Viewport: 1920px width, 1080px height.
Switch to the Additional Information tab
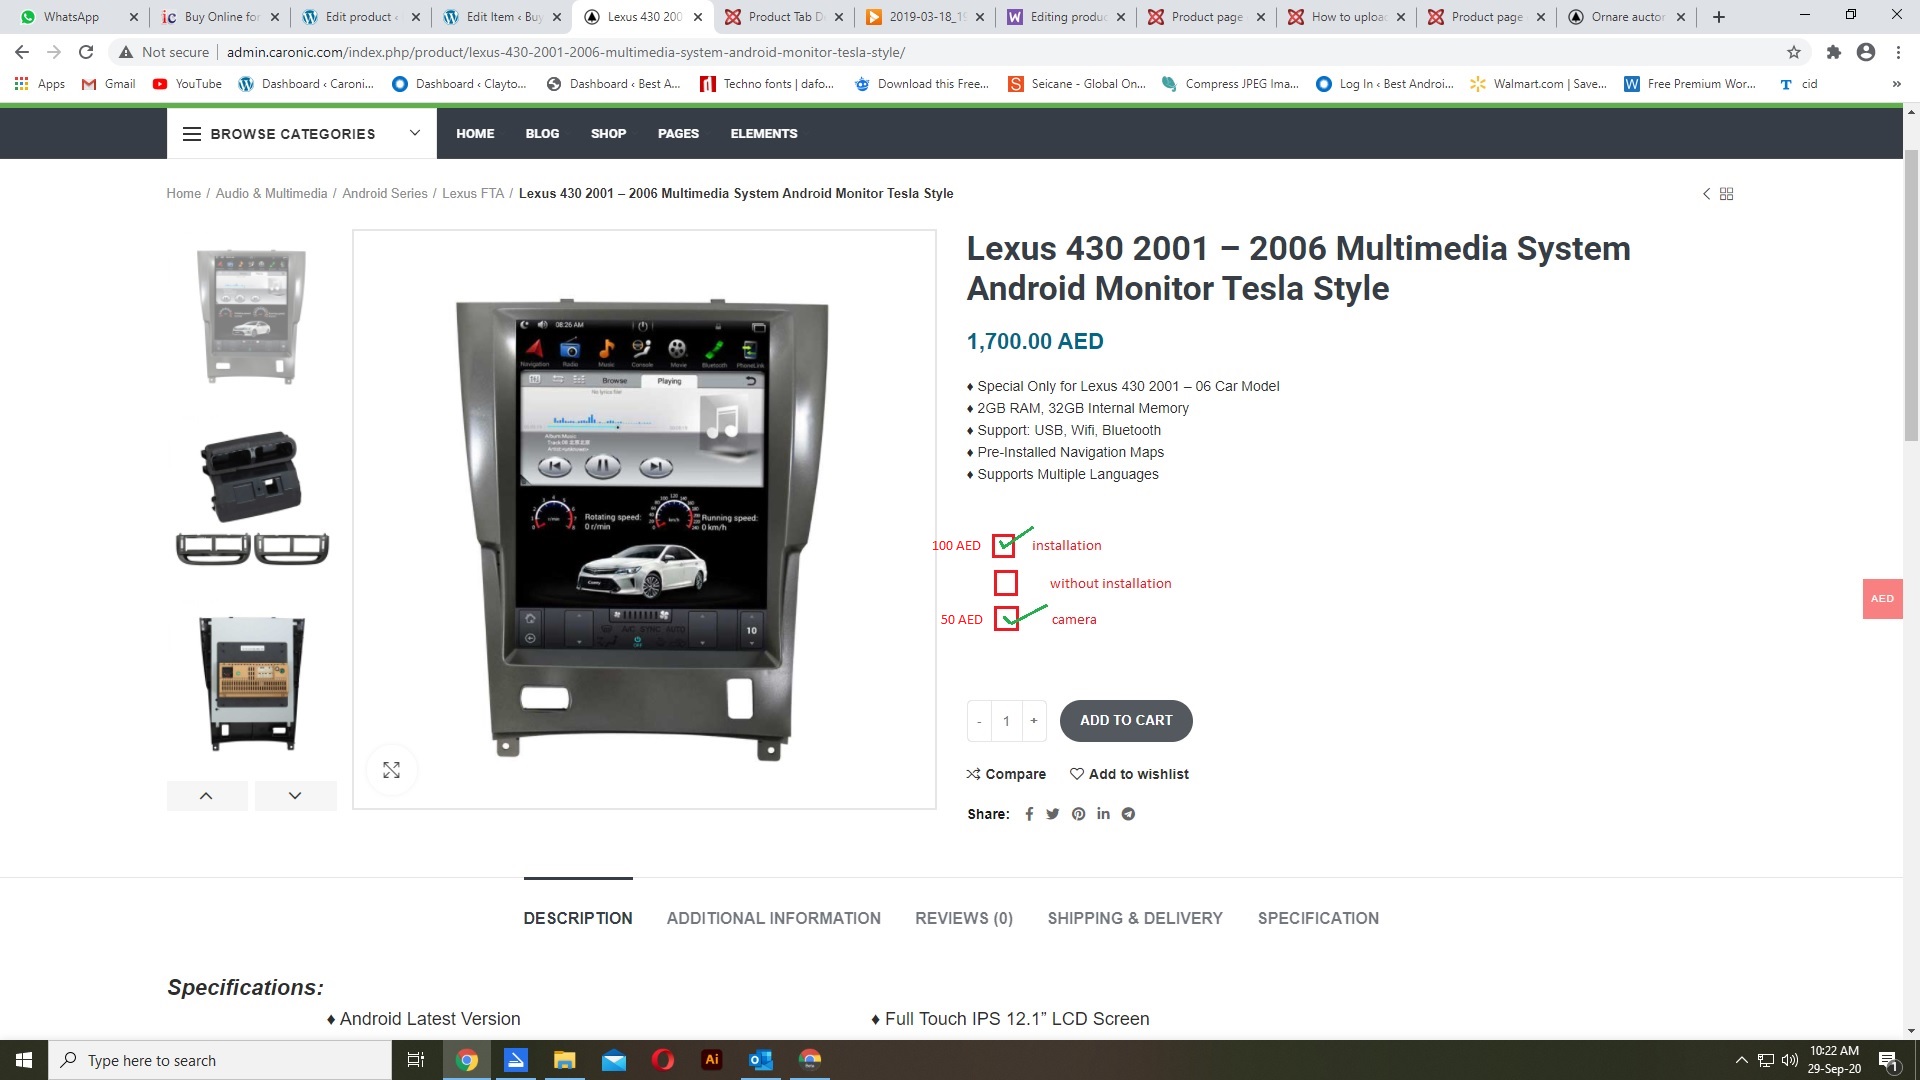[x=774, y=918]
